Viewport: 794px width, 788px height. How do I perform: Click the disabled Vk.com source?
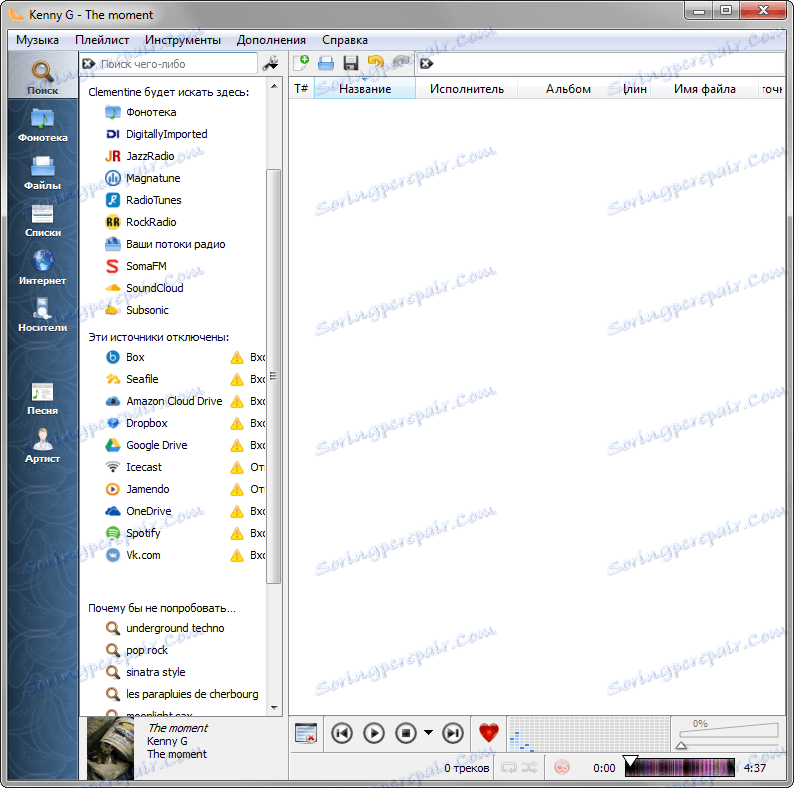point(132,555)
